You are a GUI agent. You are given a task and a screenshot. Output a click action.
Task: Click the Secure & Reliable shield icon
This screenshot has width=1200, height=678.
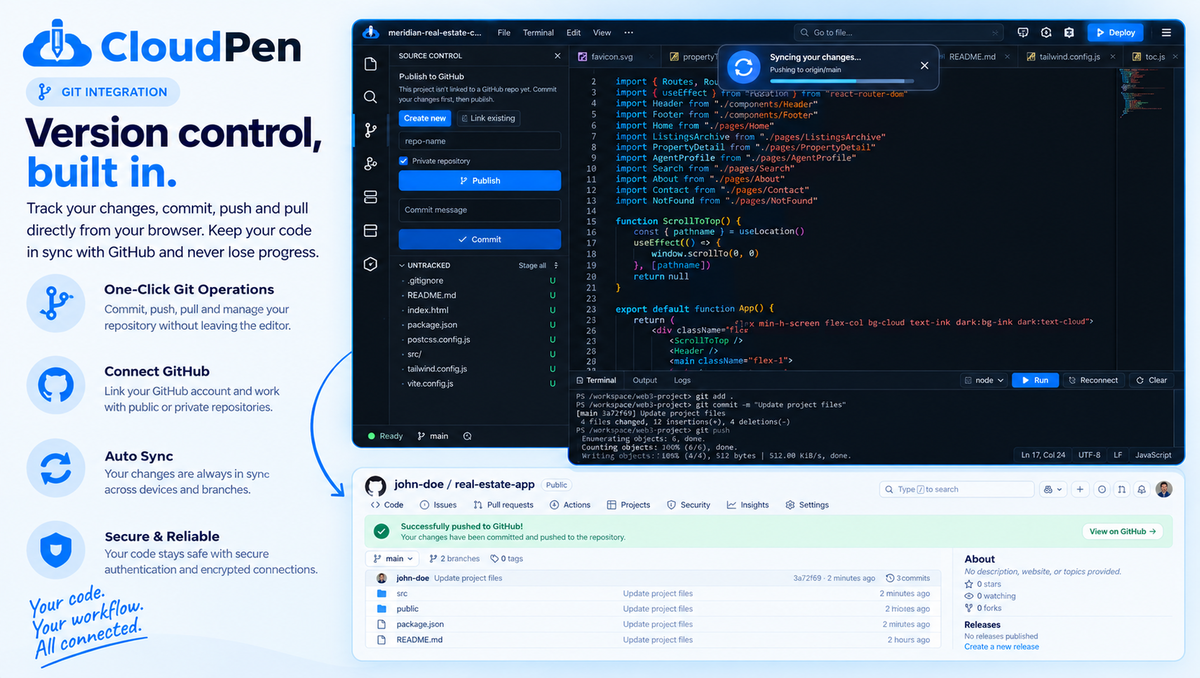pyautogui.click(x=55, y=550)
